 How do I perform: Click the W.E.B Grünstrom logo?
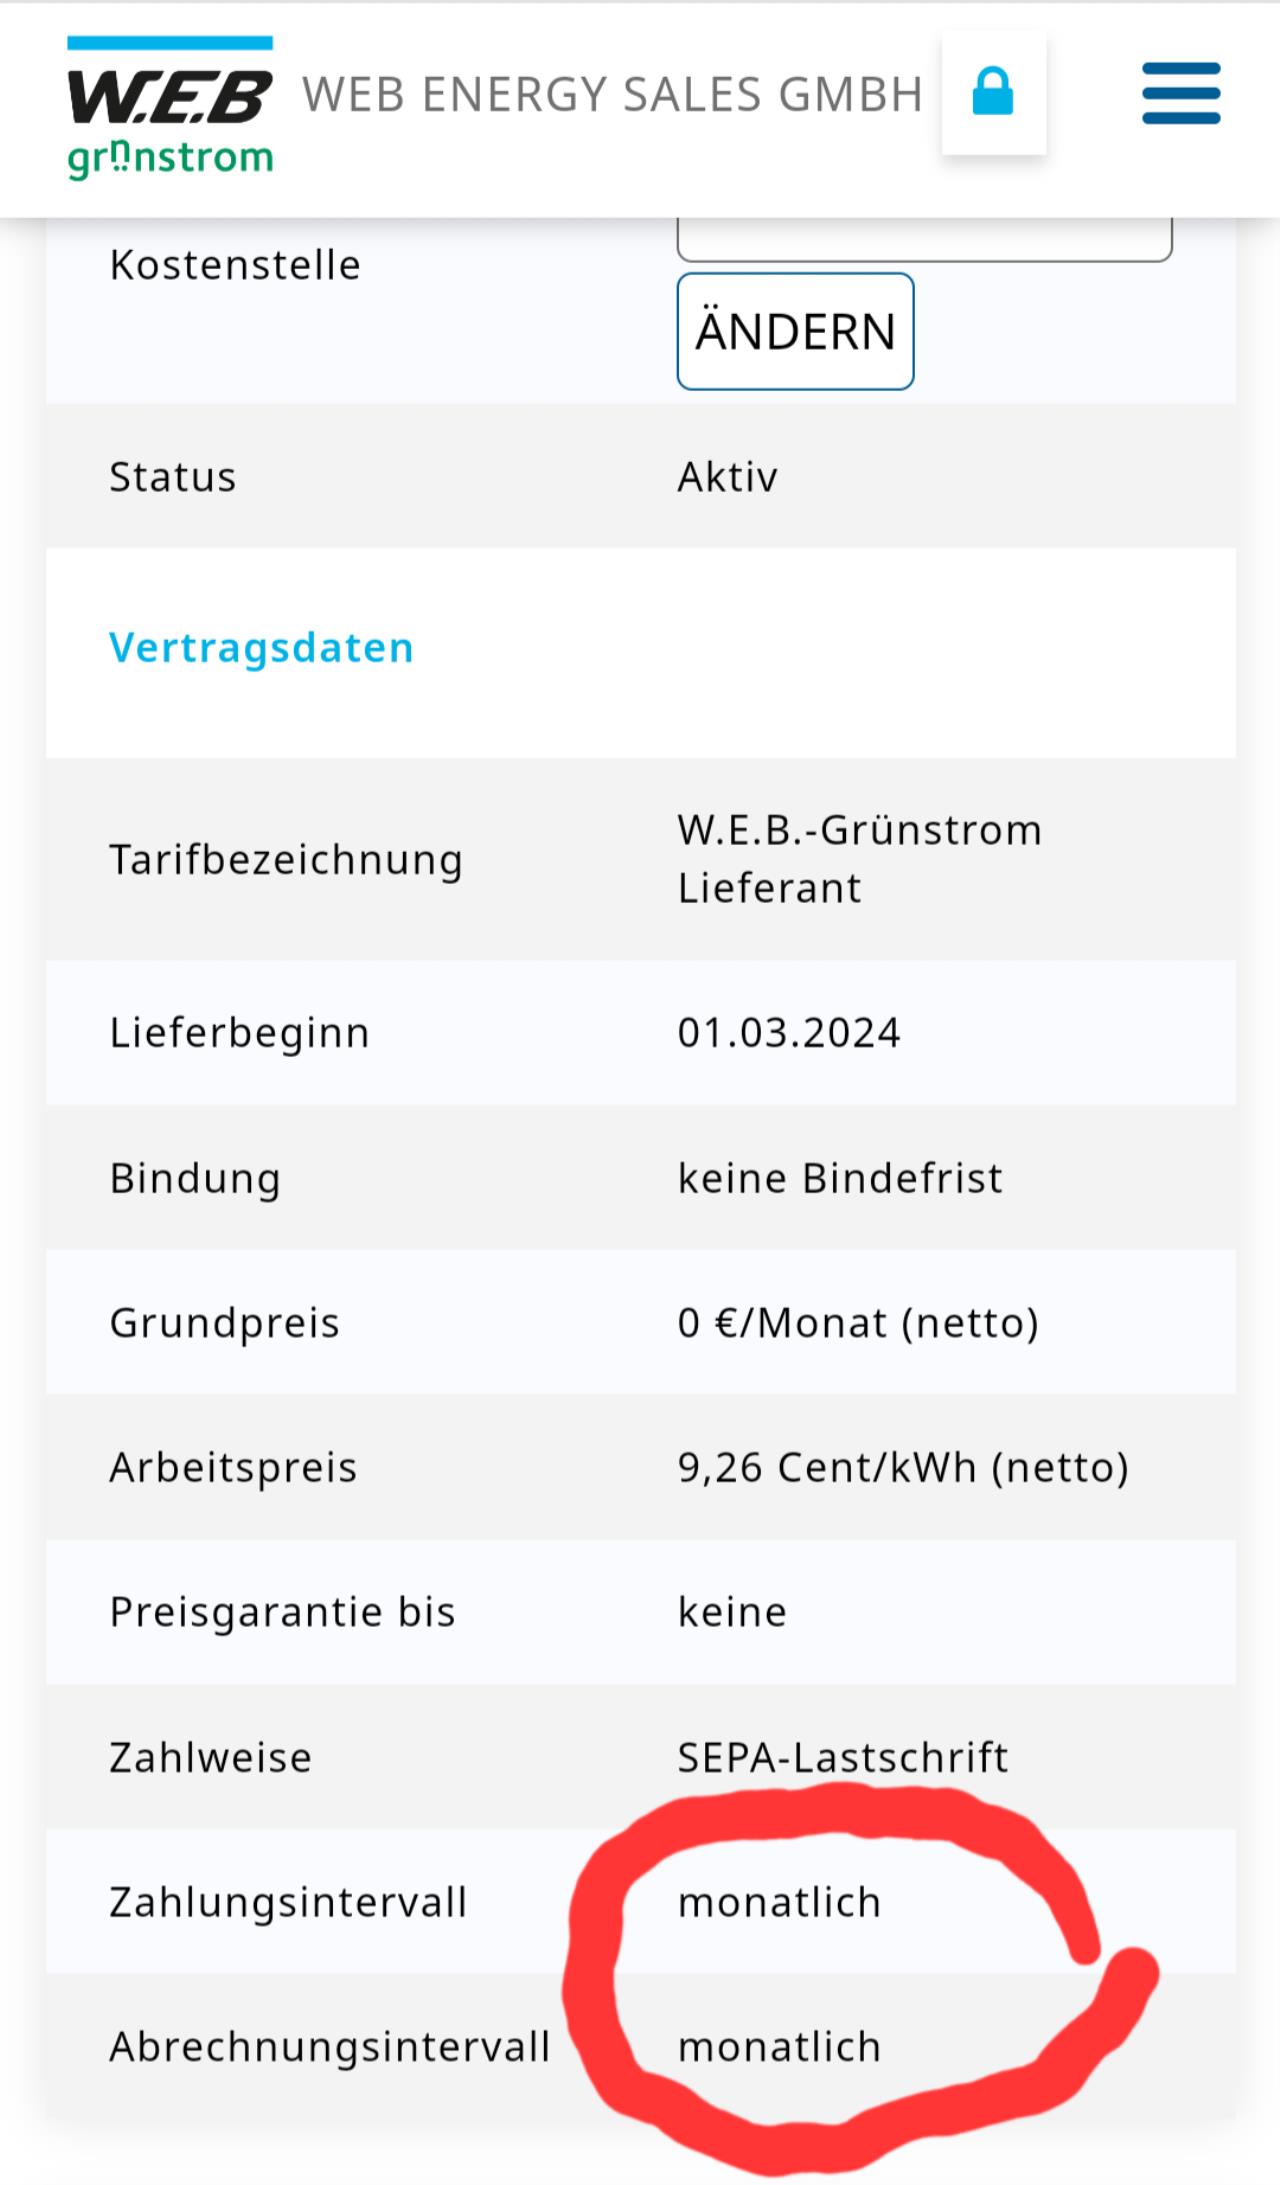[x=170, y=108]
